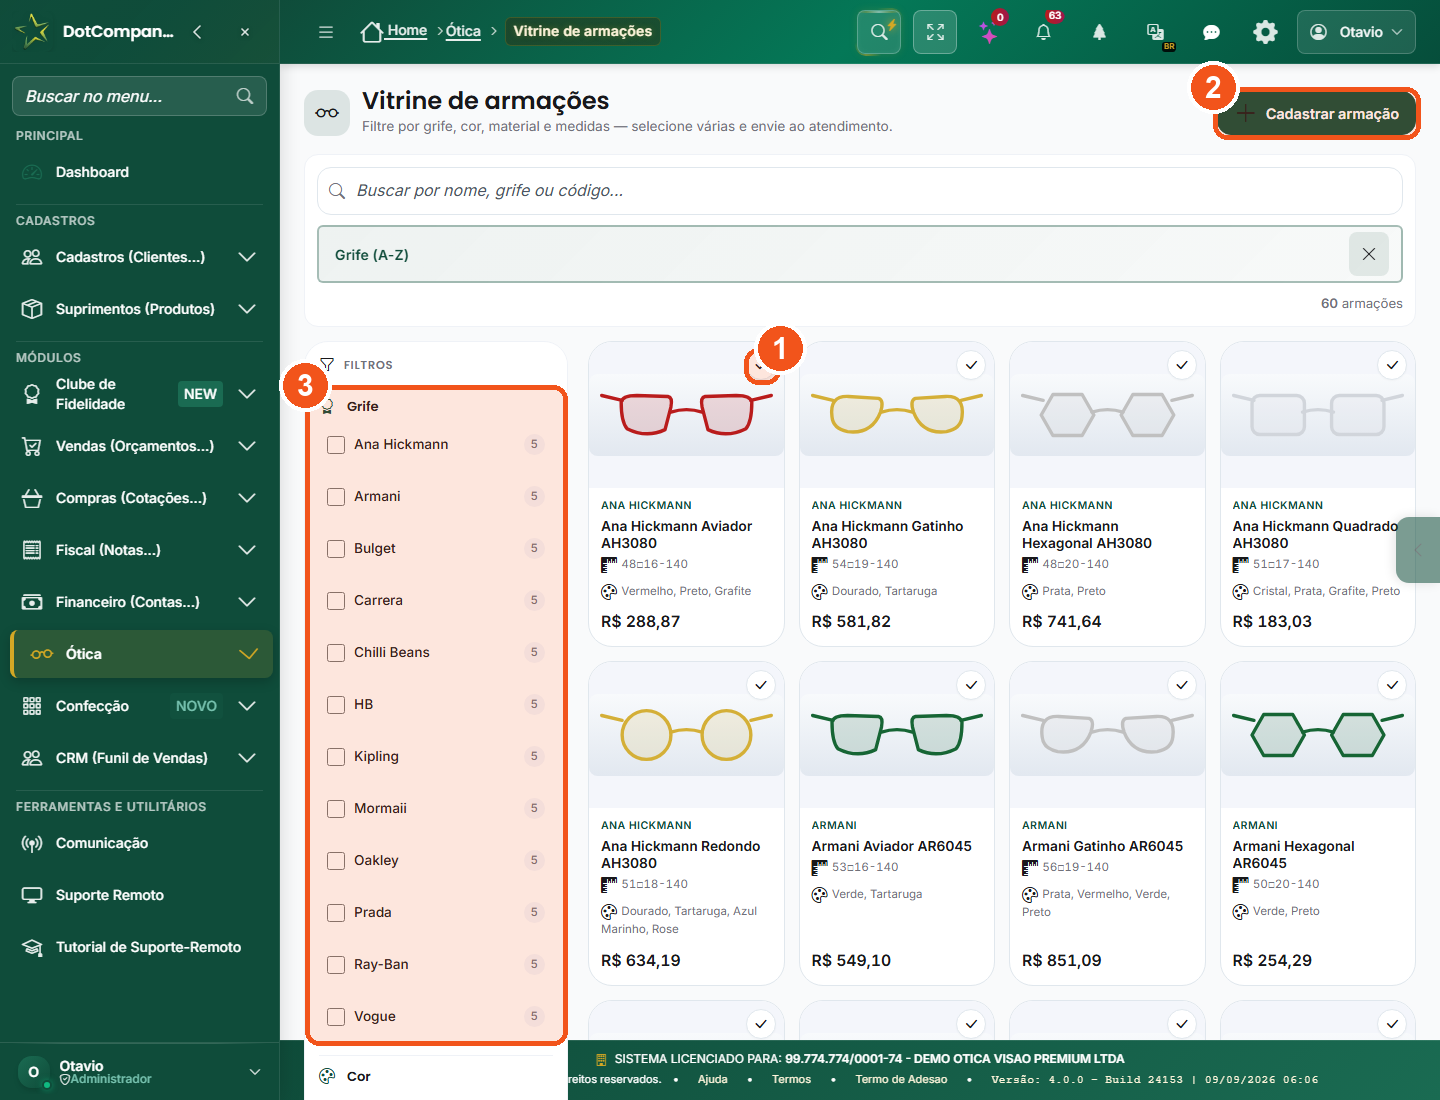Click the Home breadcrumb house icon
This screenshot has width=1440, height=1100.
[x=372, y=32]
